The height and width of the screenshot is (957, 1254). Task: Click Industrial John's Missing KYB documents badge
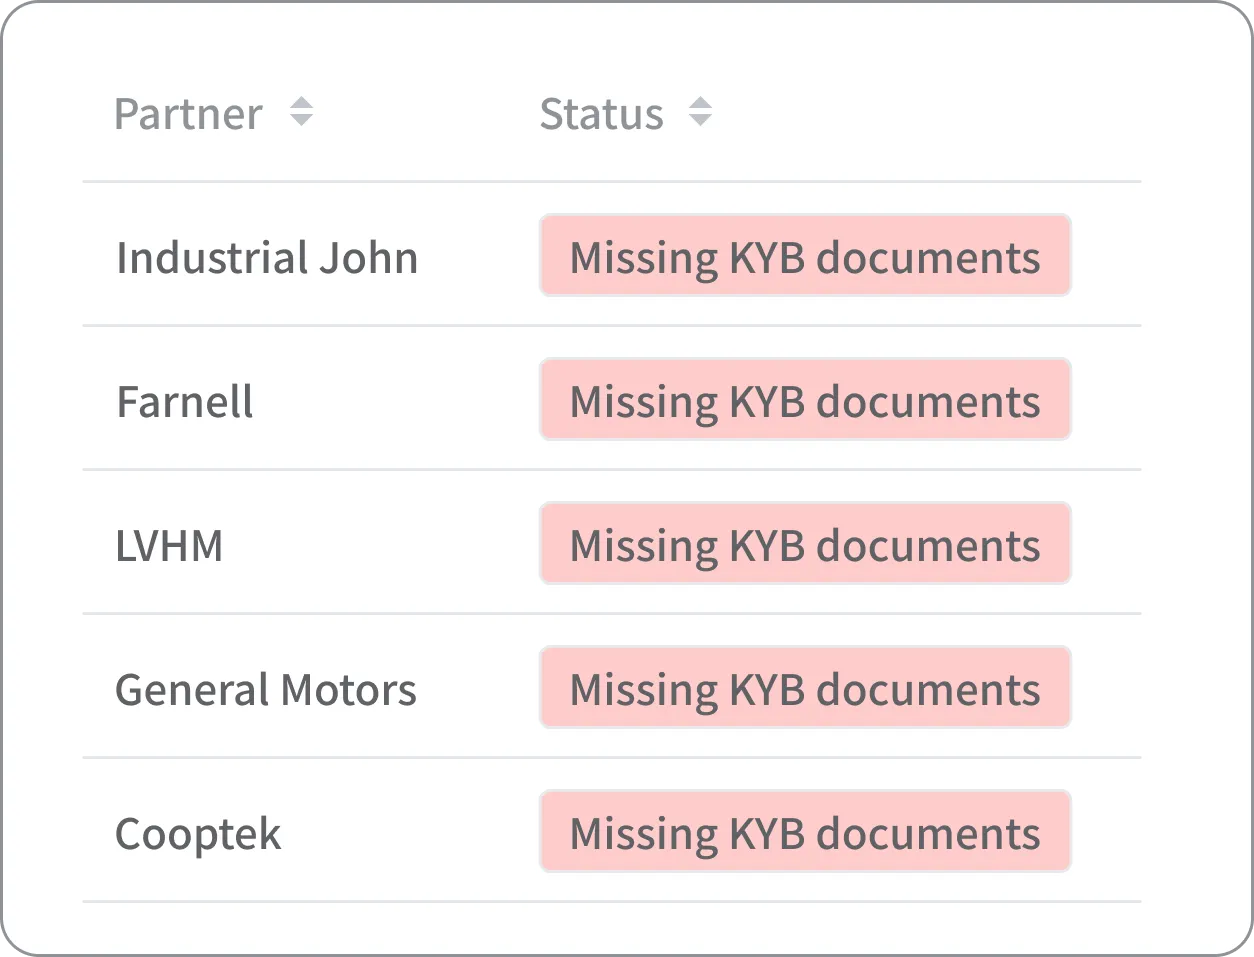tap(805, 256)
